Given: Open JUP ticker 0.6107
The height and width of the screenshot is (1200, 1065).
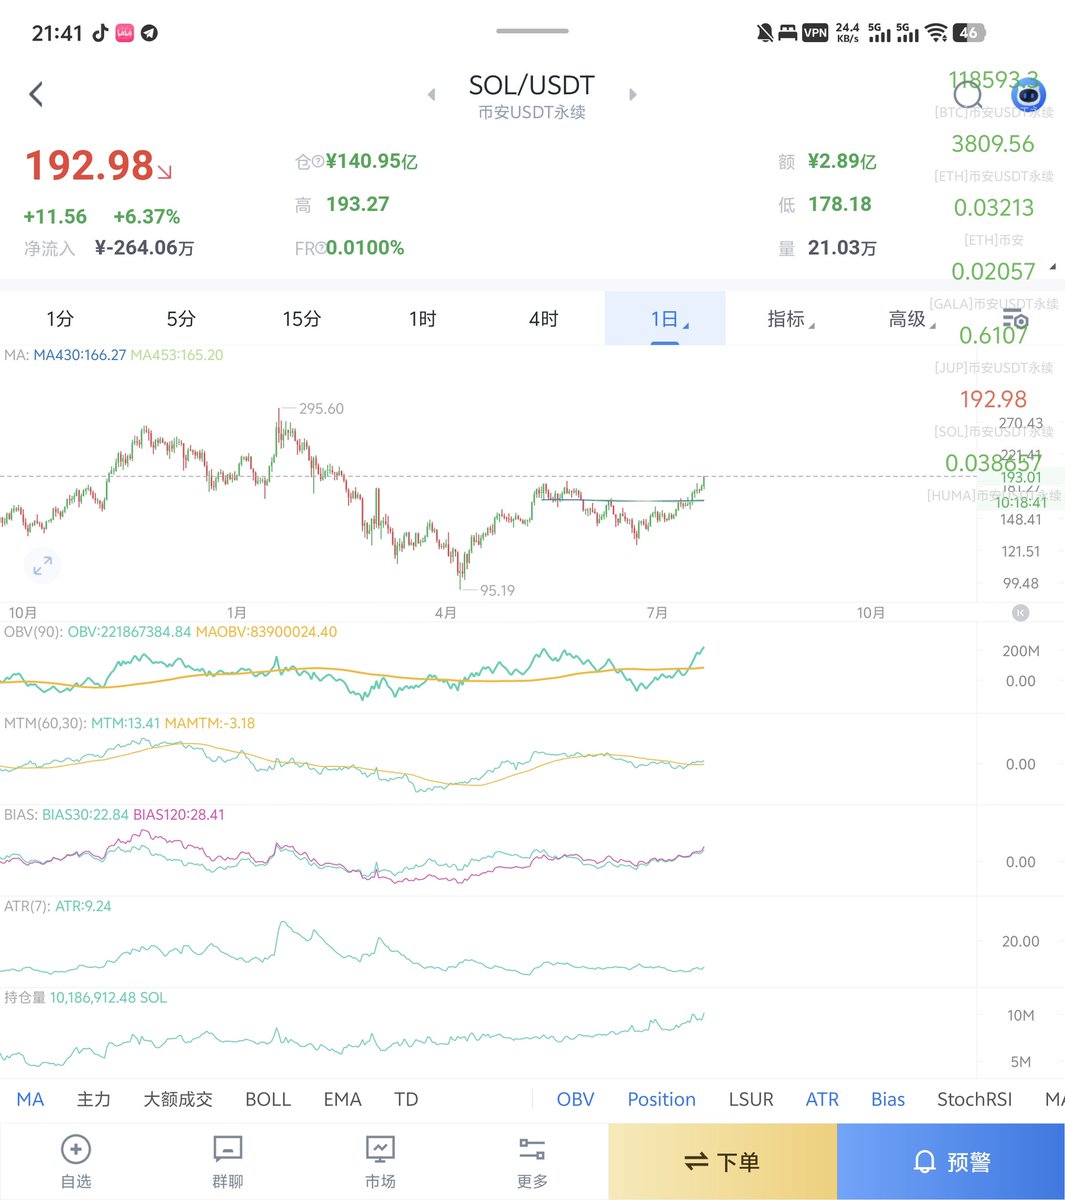Looking at the screenshot, I should (993, 335).
